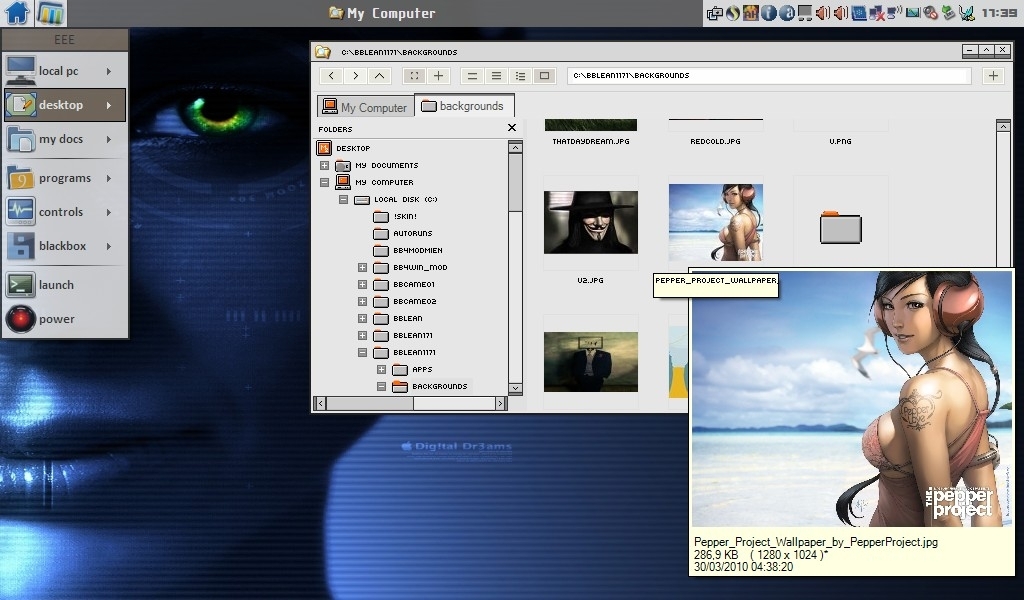This screenshot has height=600, width=1024.
Task: Click the address bar path field
Action: [x=769, y=76]
